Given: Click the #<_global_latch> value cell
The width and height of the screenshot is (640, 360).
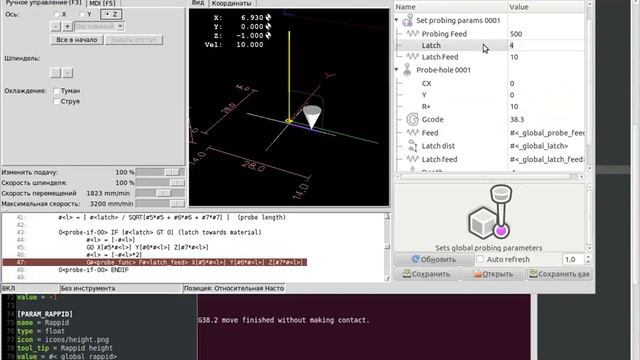Looking at the screenshot, I should 546,146.
